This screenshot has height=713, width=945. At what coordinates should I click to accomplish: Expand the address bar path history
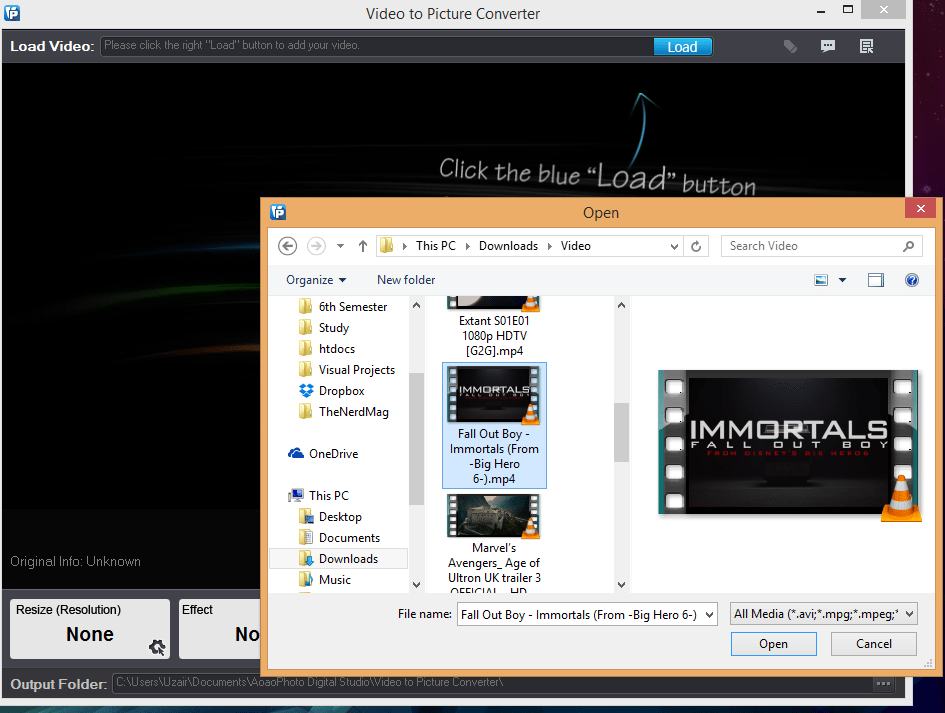(674, 246)
